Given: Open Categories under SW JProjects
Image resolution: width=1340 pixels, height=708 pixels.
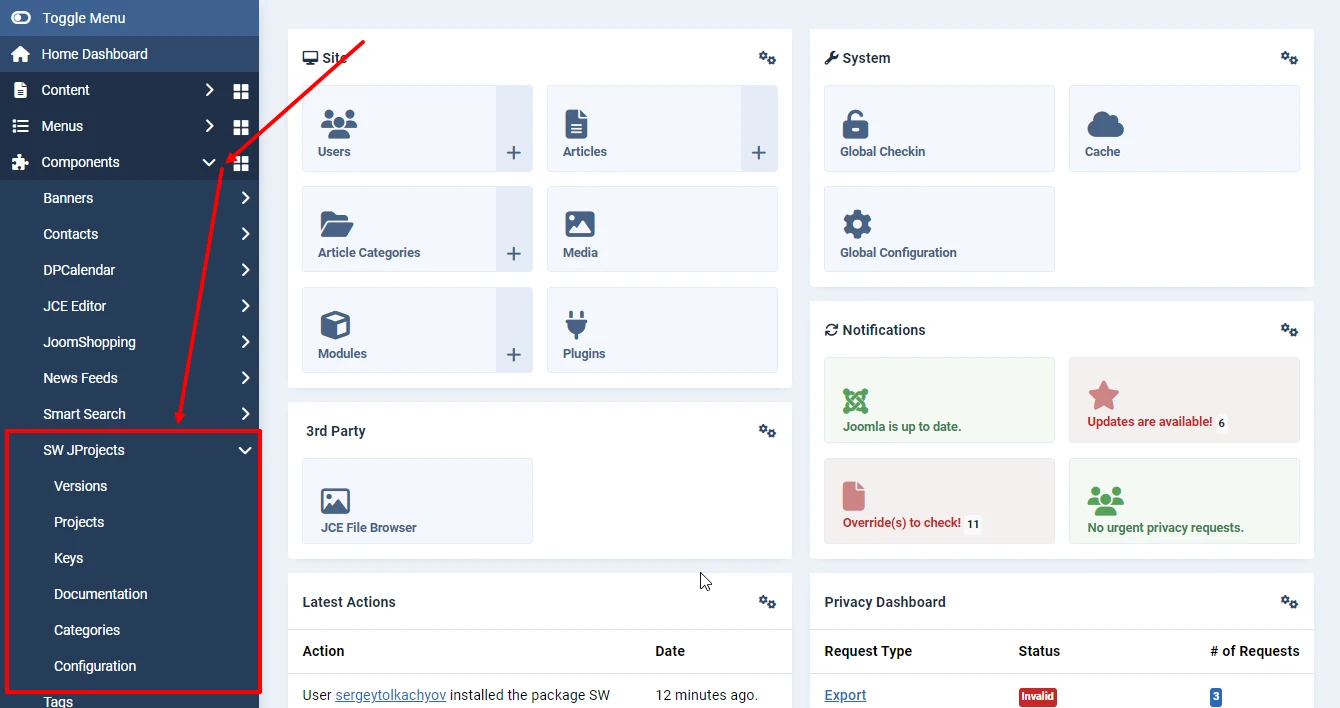Looking at the screenshot, I should pos(87,630).
